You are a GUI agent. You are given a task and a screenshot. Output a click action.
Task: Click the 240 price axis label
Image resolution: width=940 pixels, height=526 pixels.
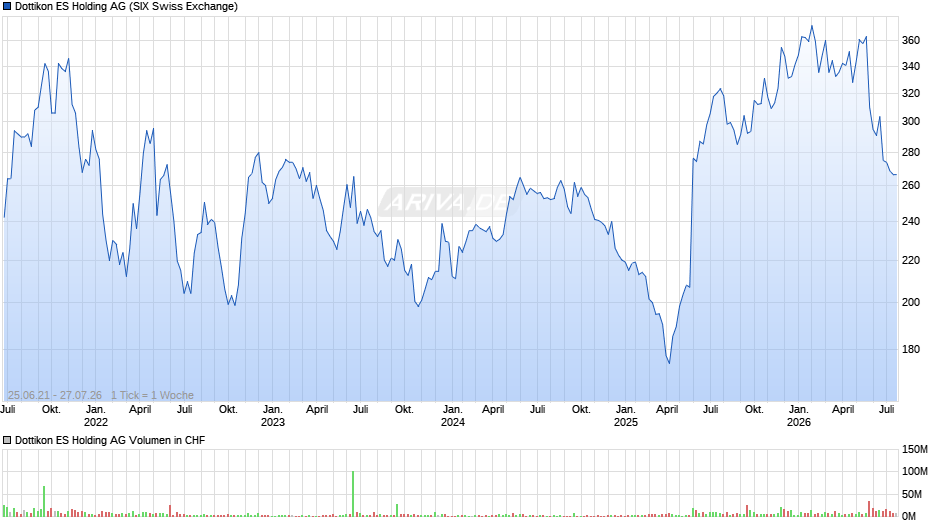click(911, 221)
